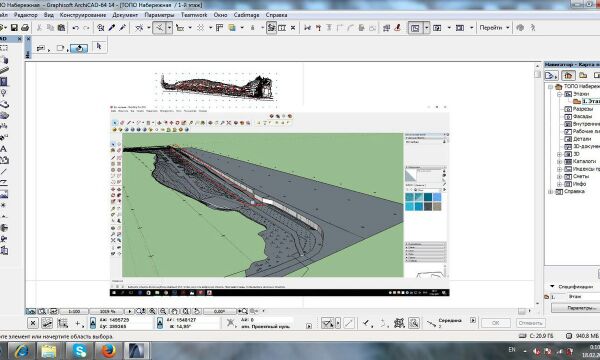Select Фасады in navigator tree

pyautogui.click(x=582, y=116)
